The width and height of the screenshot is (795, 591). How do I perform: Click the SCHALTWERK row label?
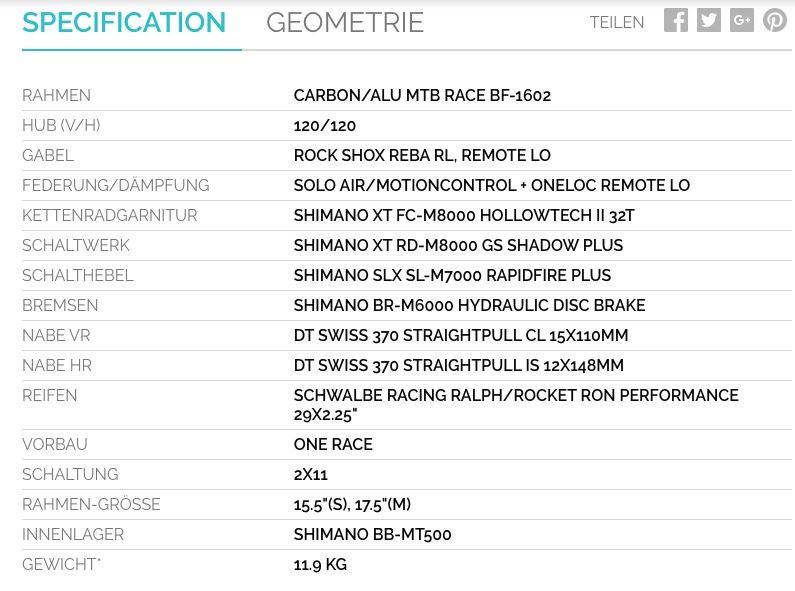76,246
